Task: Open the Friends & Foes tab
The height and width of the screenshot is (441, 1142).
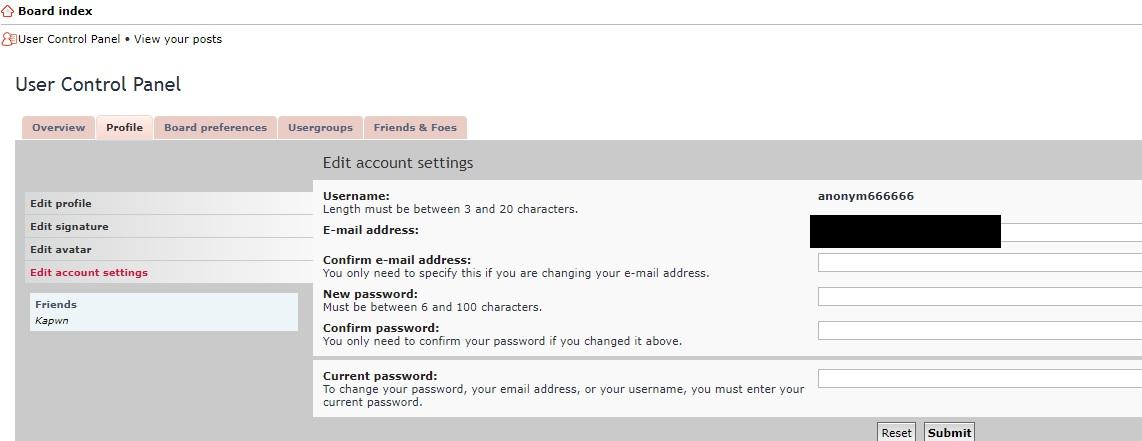Action: click(415, 128)
